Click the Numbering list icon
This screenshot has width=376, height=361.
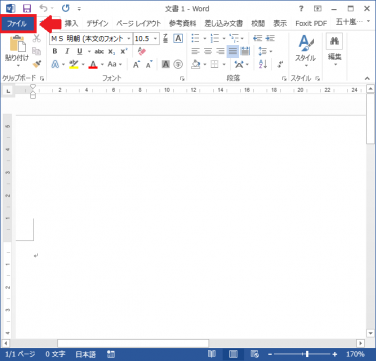click(x=215, y=39)
